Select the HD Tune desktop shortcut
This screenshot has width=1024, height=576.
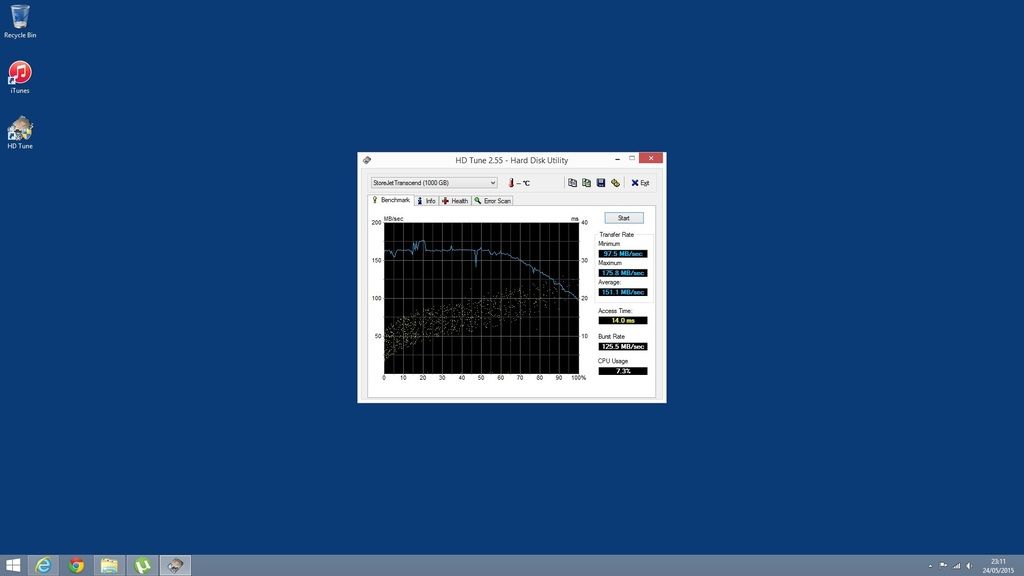click(x=20, y=133)
